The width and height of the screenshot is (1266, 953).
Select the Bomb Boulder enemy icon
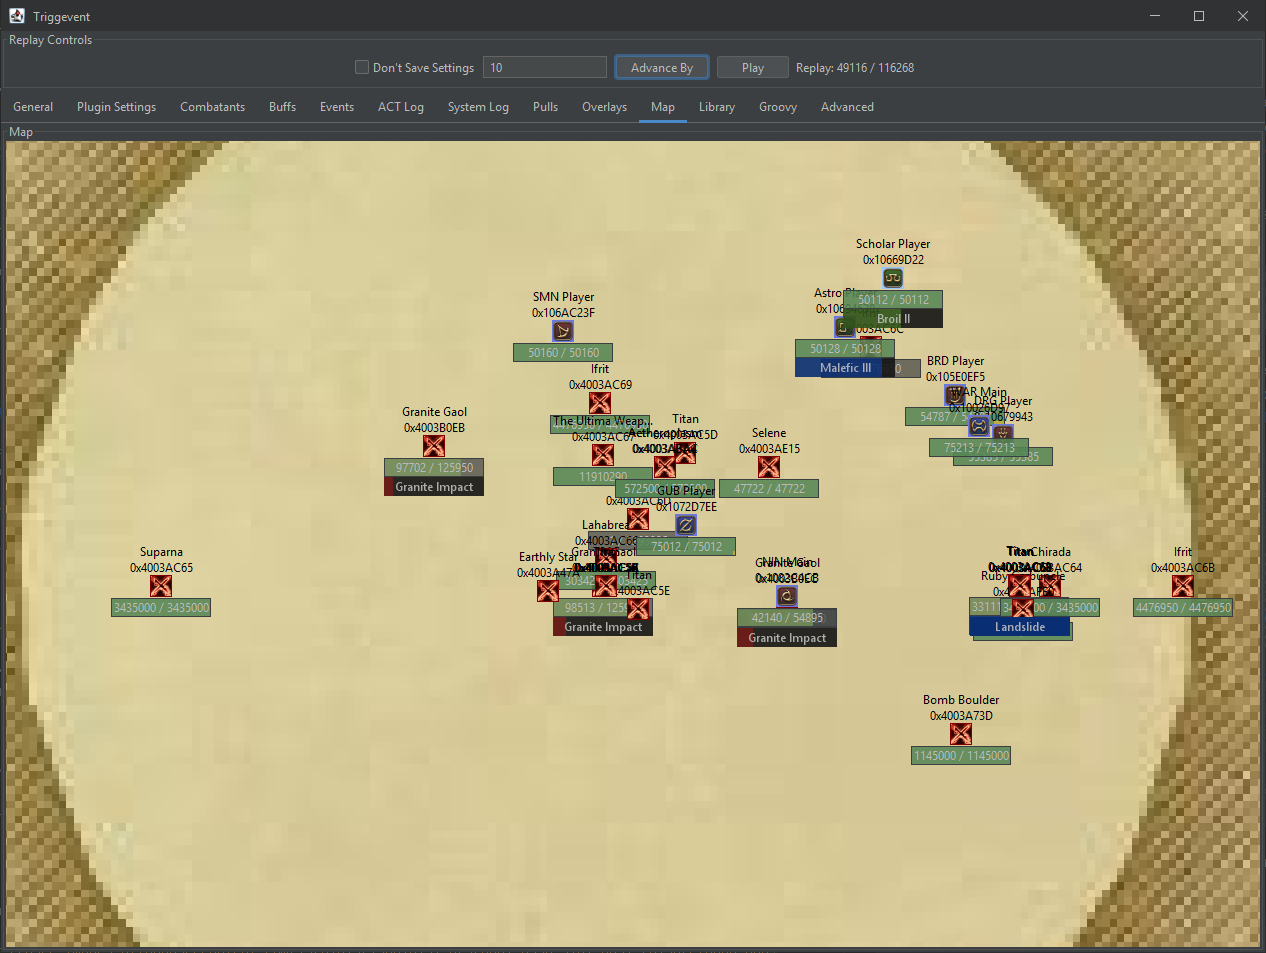[961, 734]
